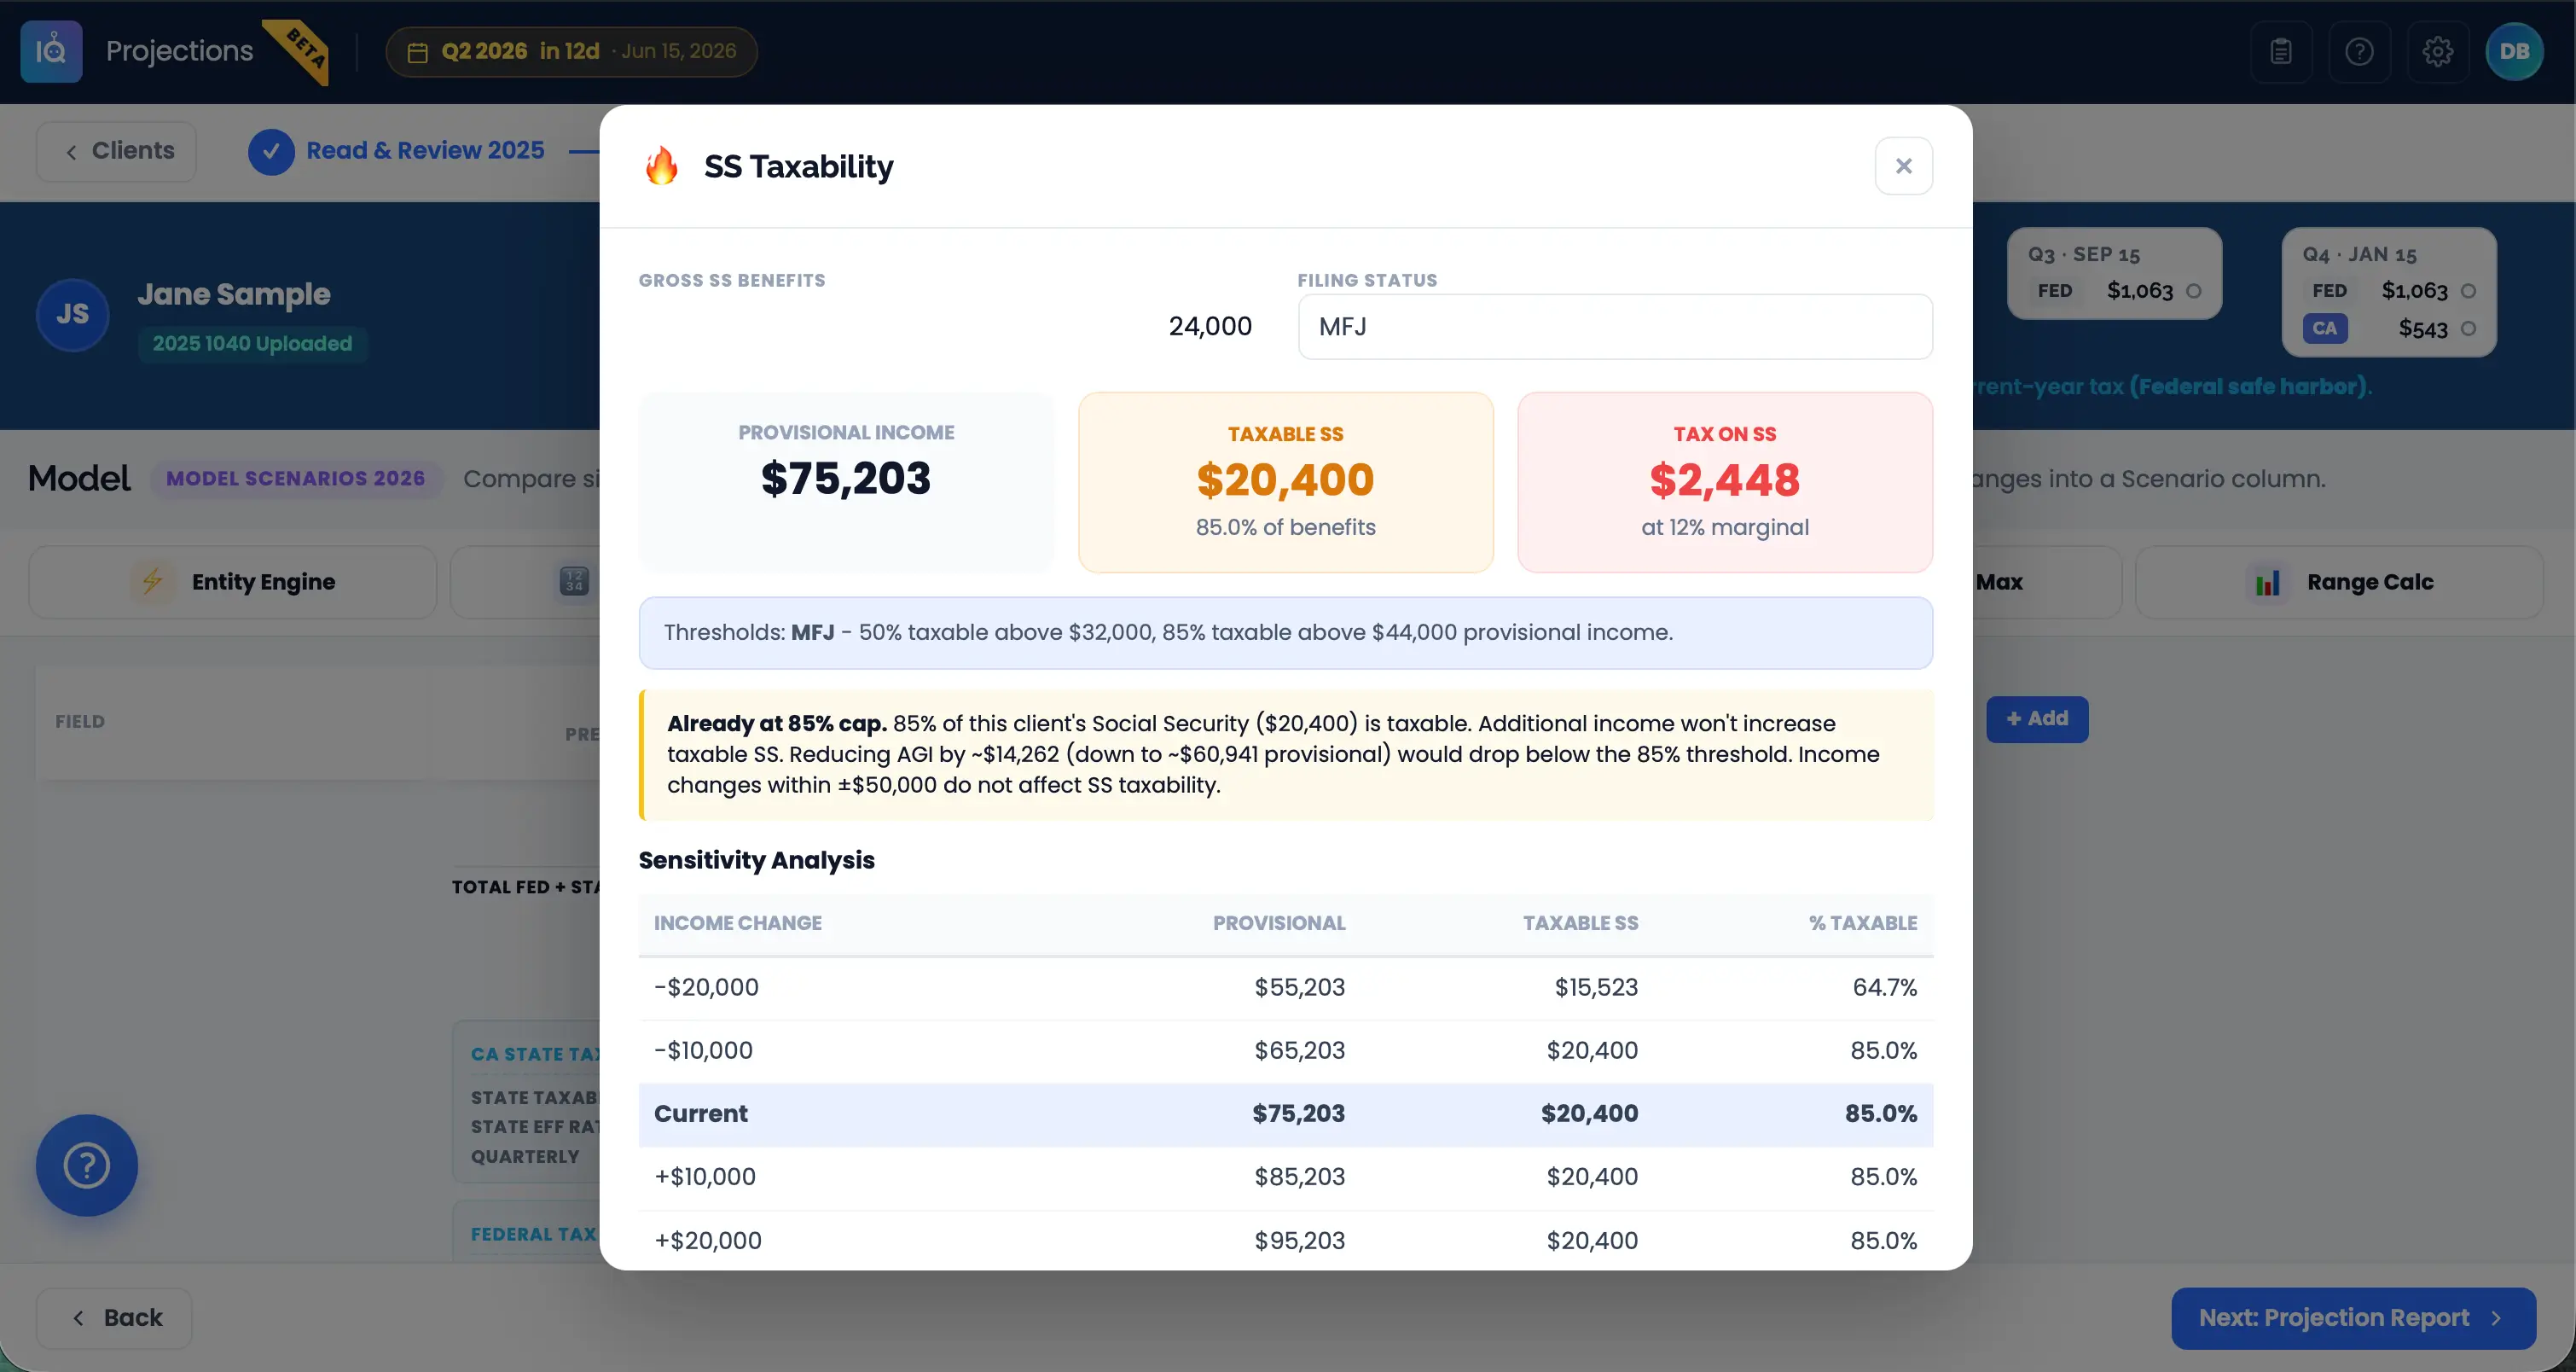Click the calculator grid icon tool
This screenshot has height=1372, width=2576.
(x=574, y=582)
